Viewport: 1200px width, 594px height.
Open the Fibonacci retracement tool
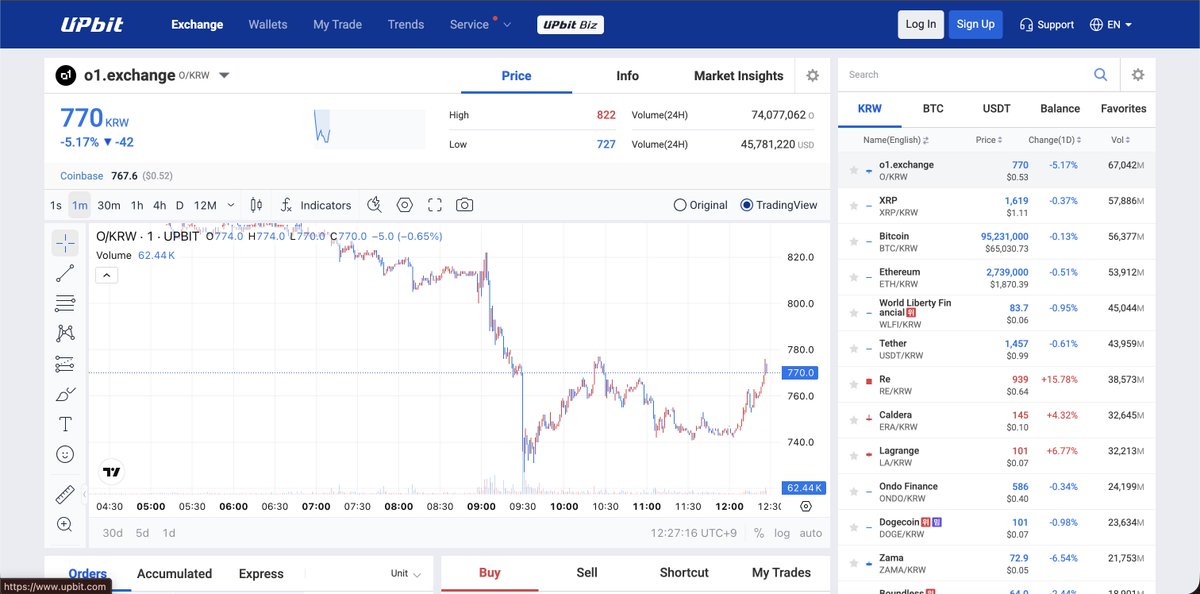65,303
